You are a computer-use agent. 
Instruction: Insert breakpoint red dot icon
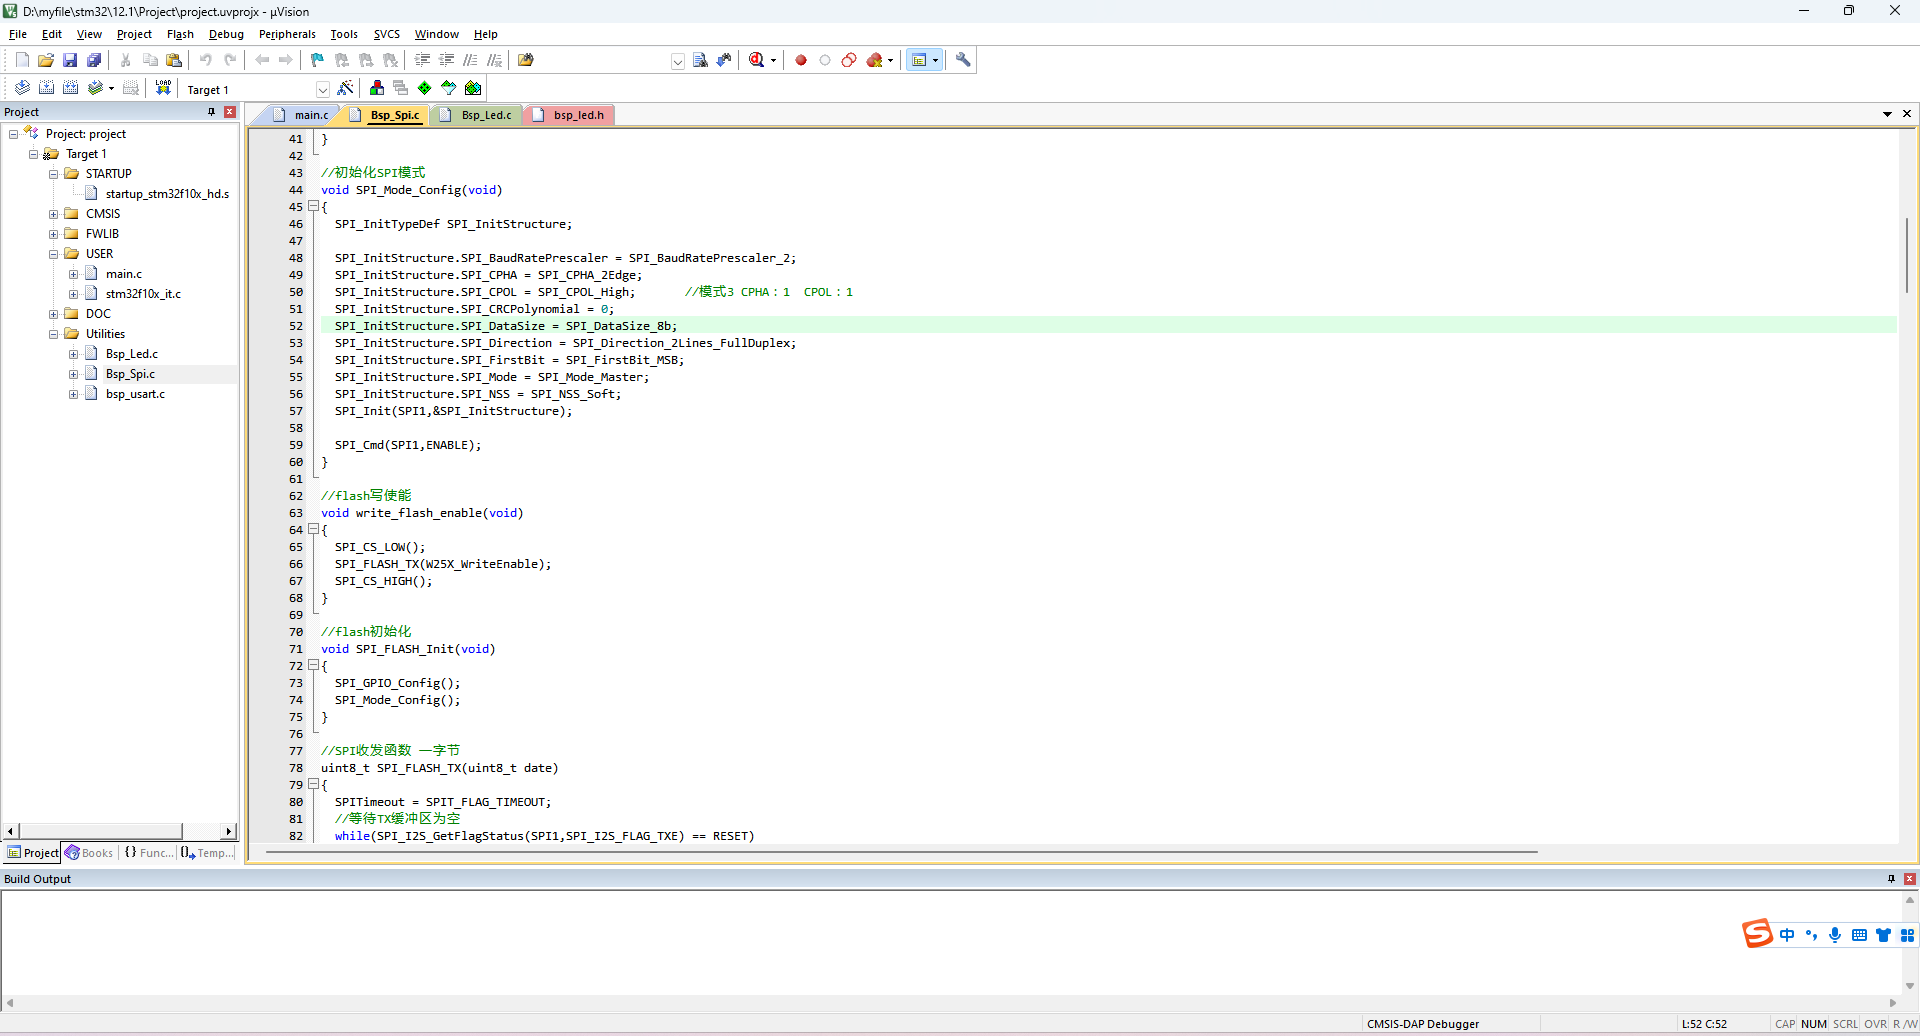[x=801, y=60]
